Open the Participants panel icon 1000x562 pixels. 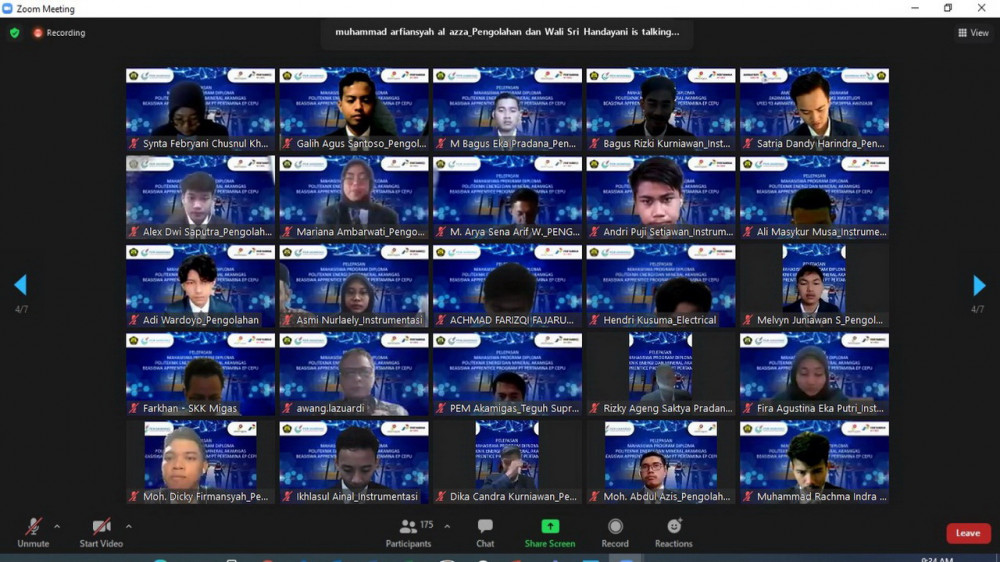tap(408, 527)
